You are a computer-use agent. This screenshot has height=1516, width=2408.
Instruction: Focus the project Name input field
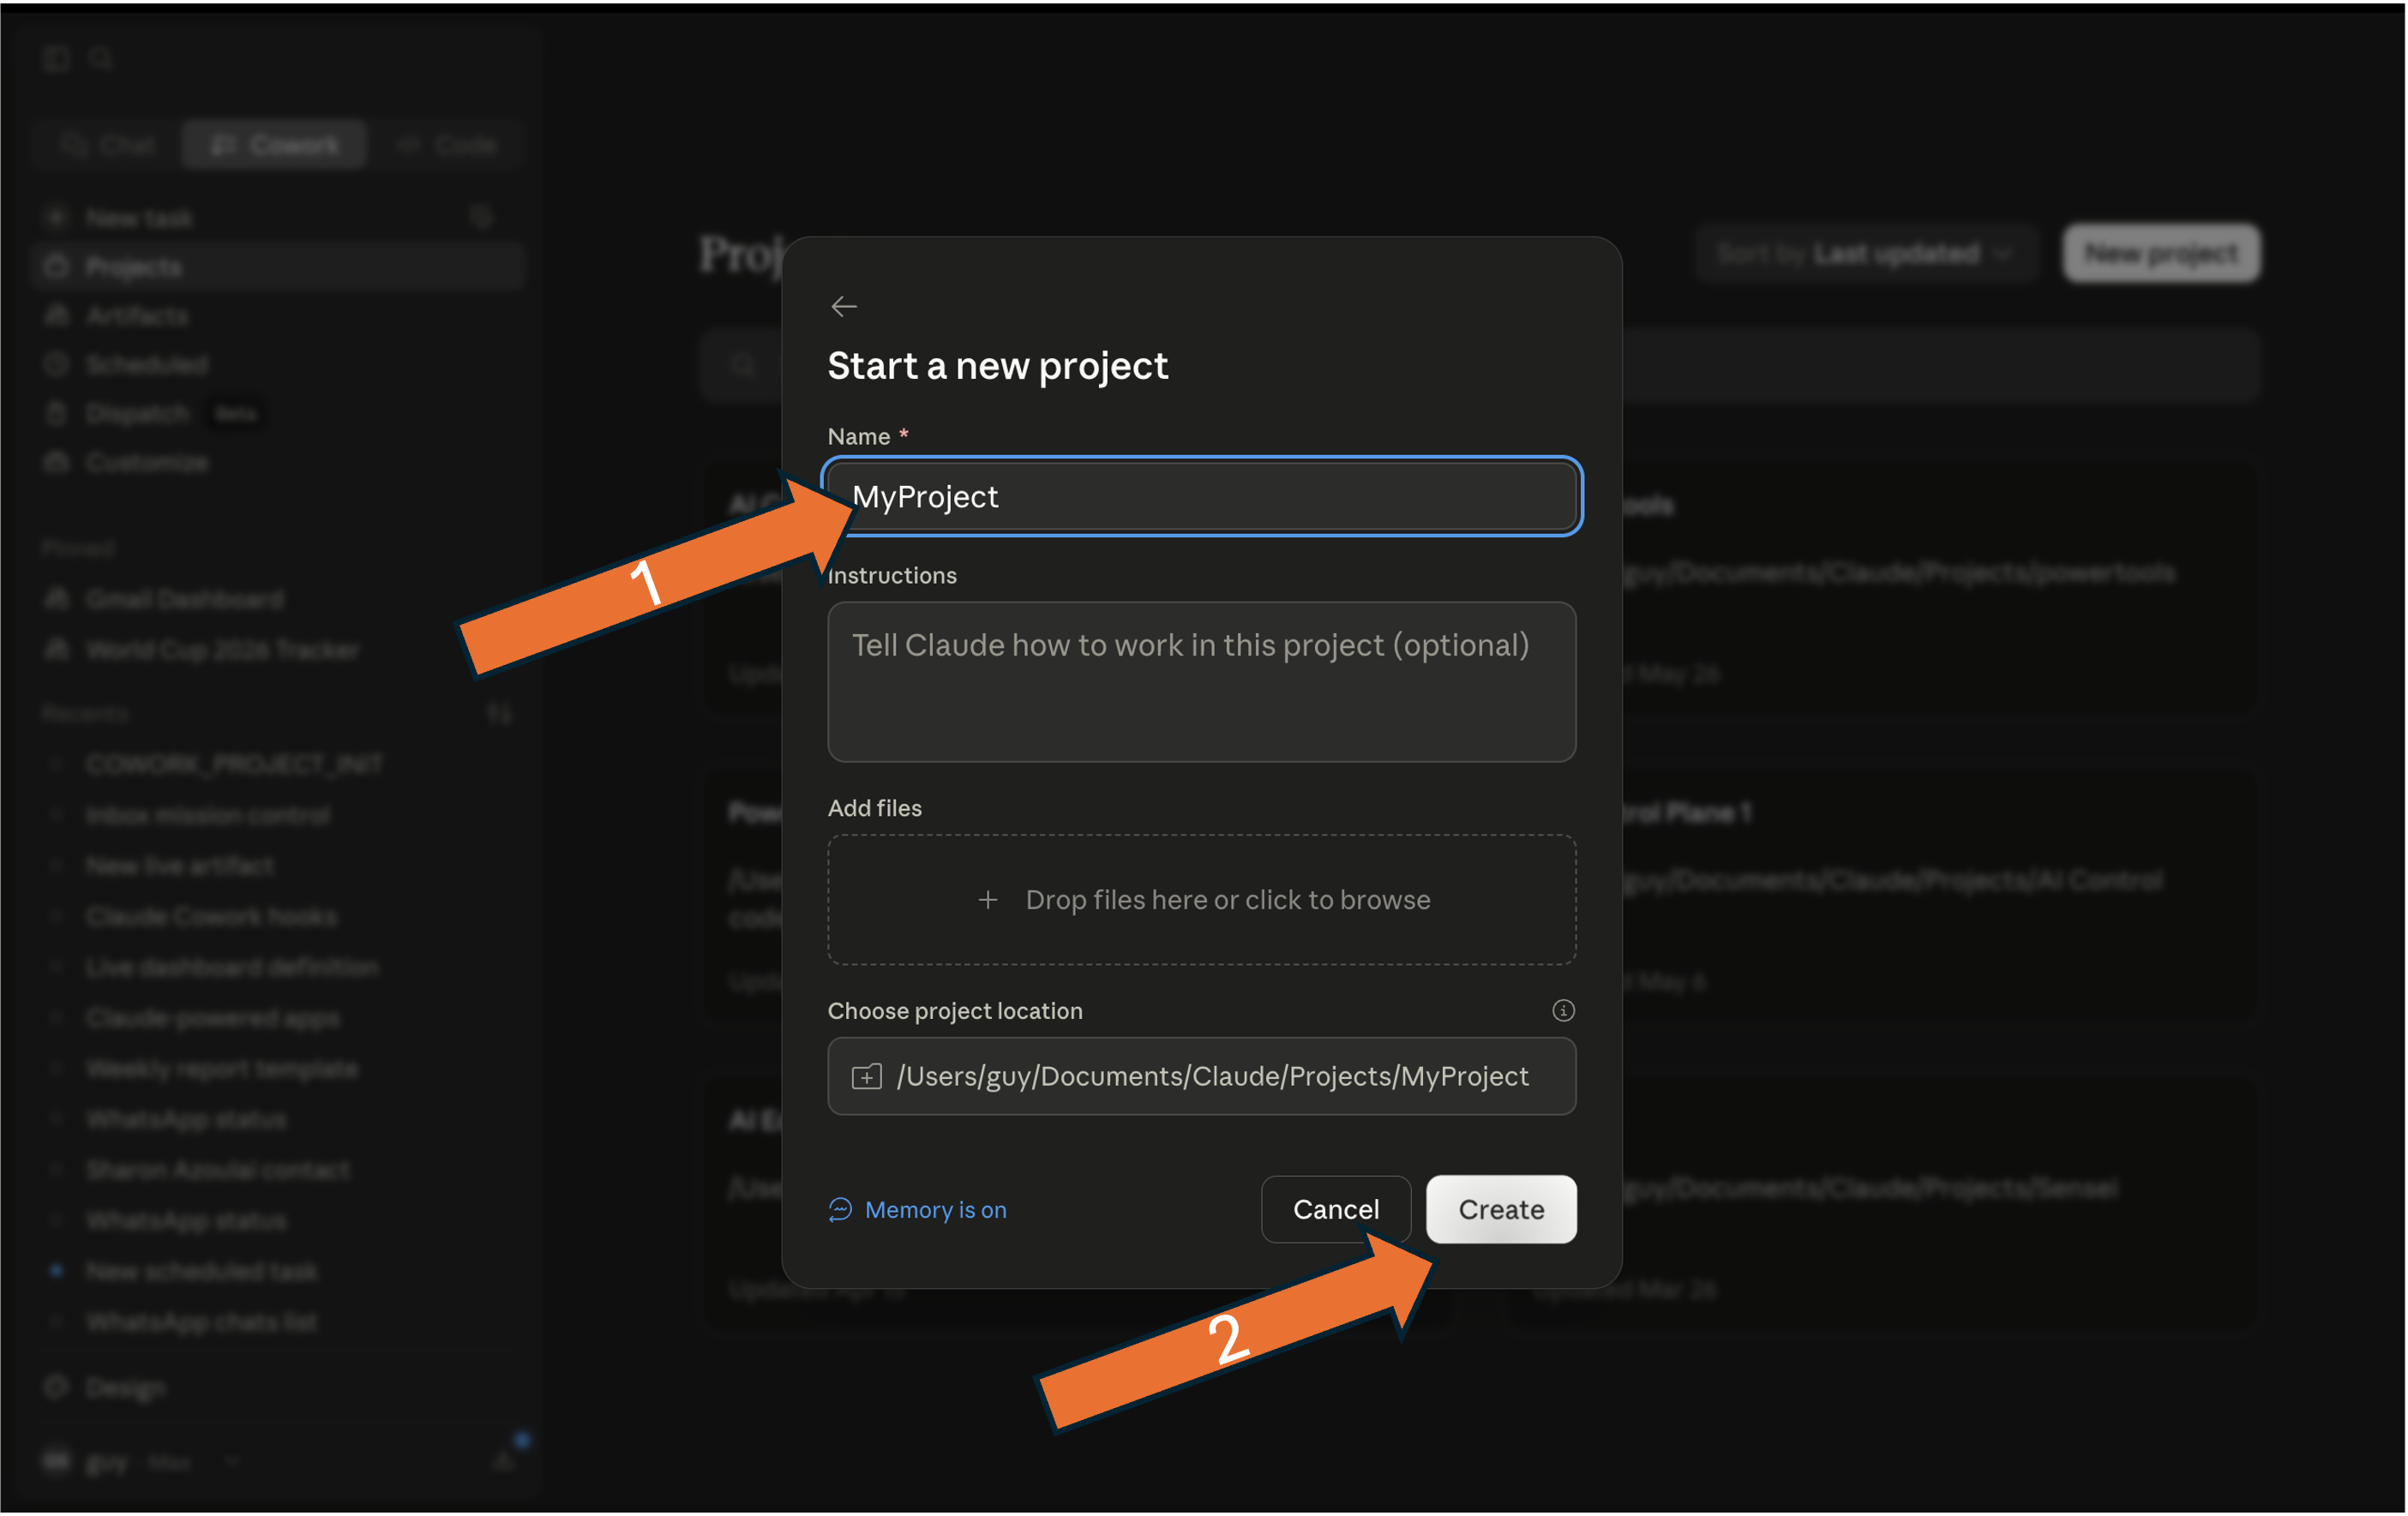1202,496
